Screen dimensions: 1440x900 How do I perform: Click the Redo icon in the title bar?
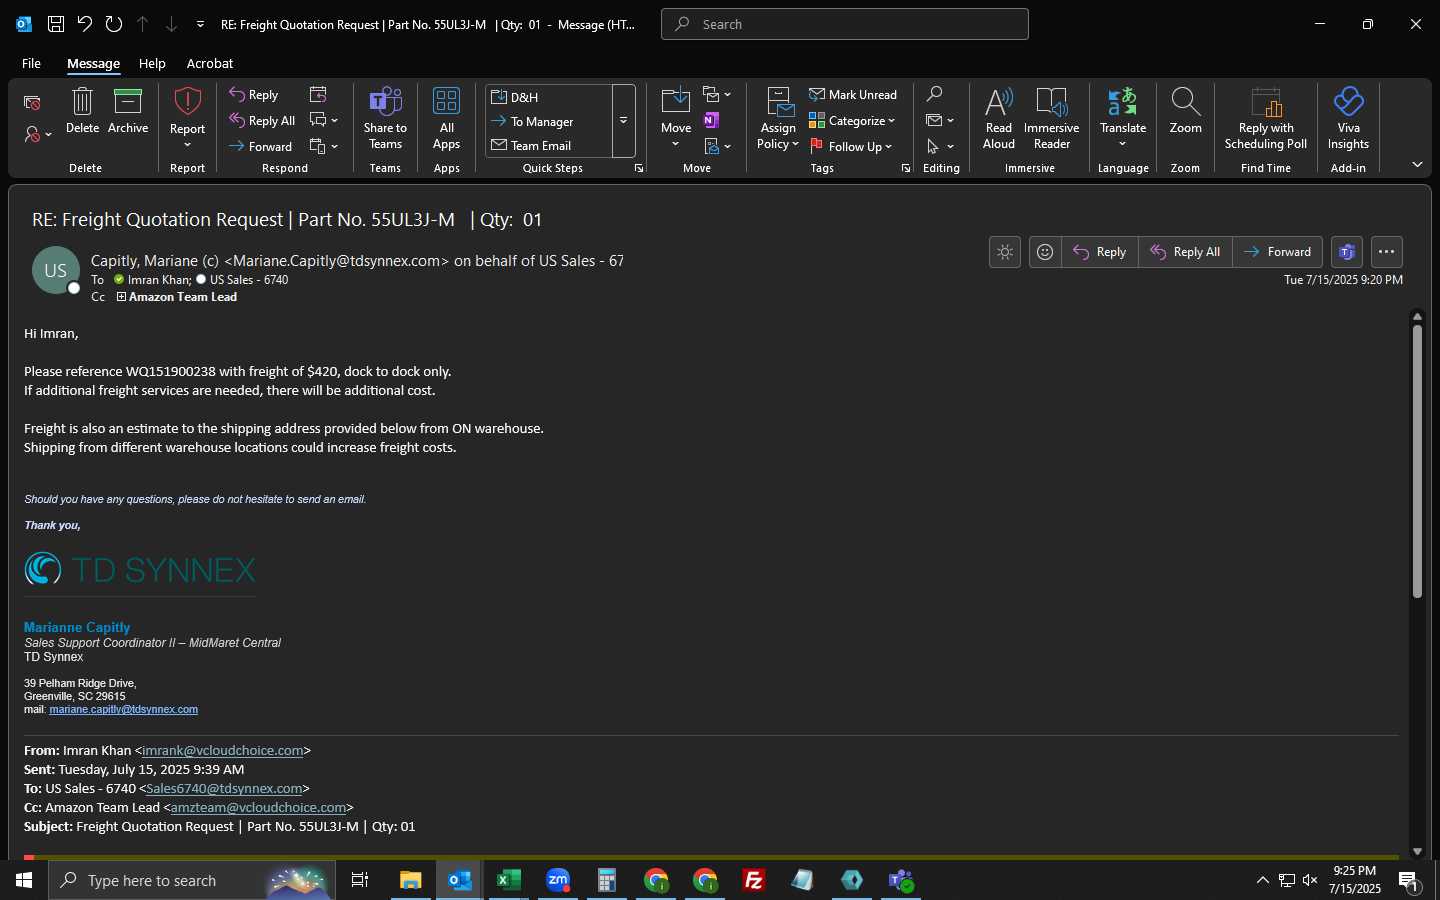pyautogui.click(x=114, y=24)
